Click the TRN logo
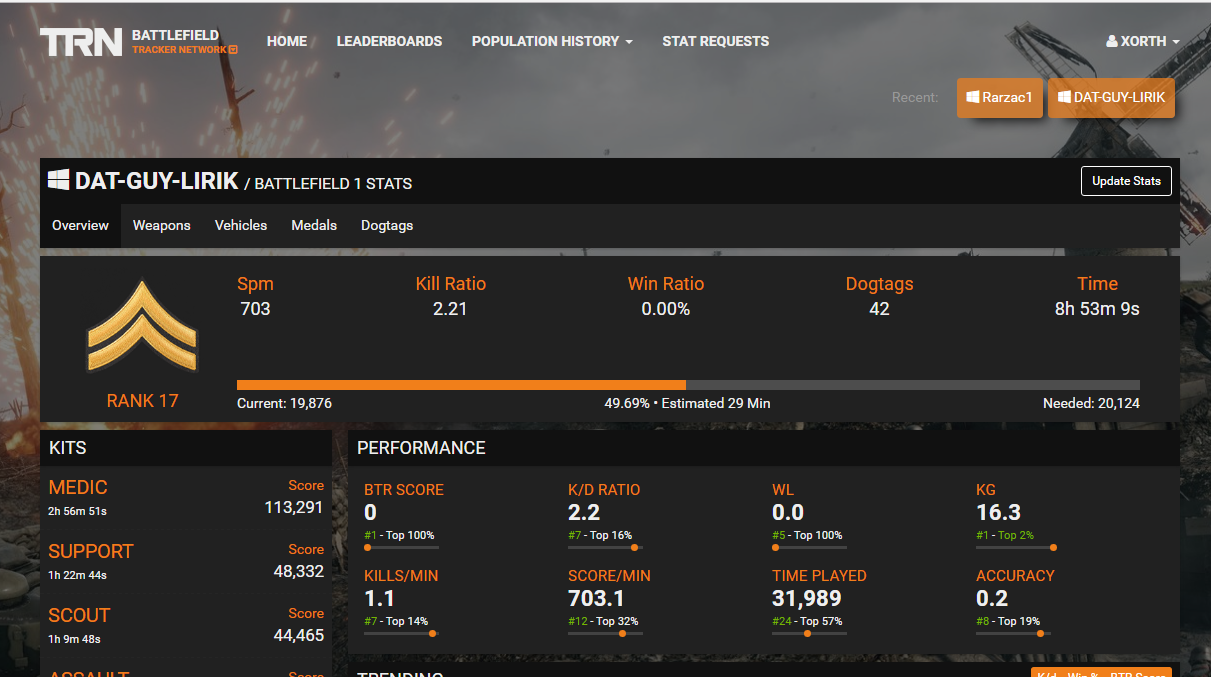1211x677 pixels. coord(81,42)
